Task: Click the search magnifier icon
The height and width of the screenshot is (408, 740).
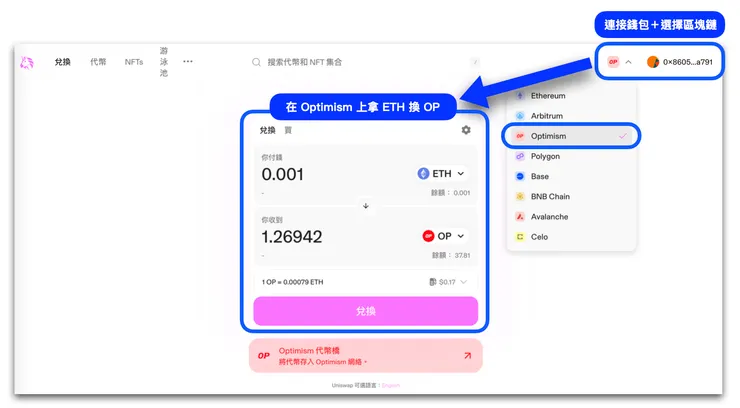Action: pos(256,62)
